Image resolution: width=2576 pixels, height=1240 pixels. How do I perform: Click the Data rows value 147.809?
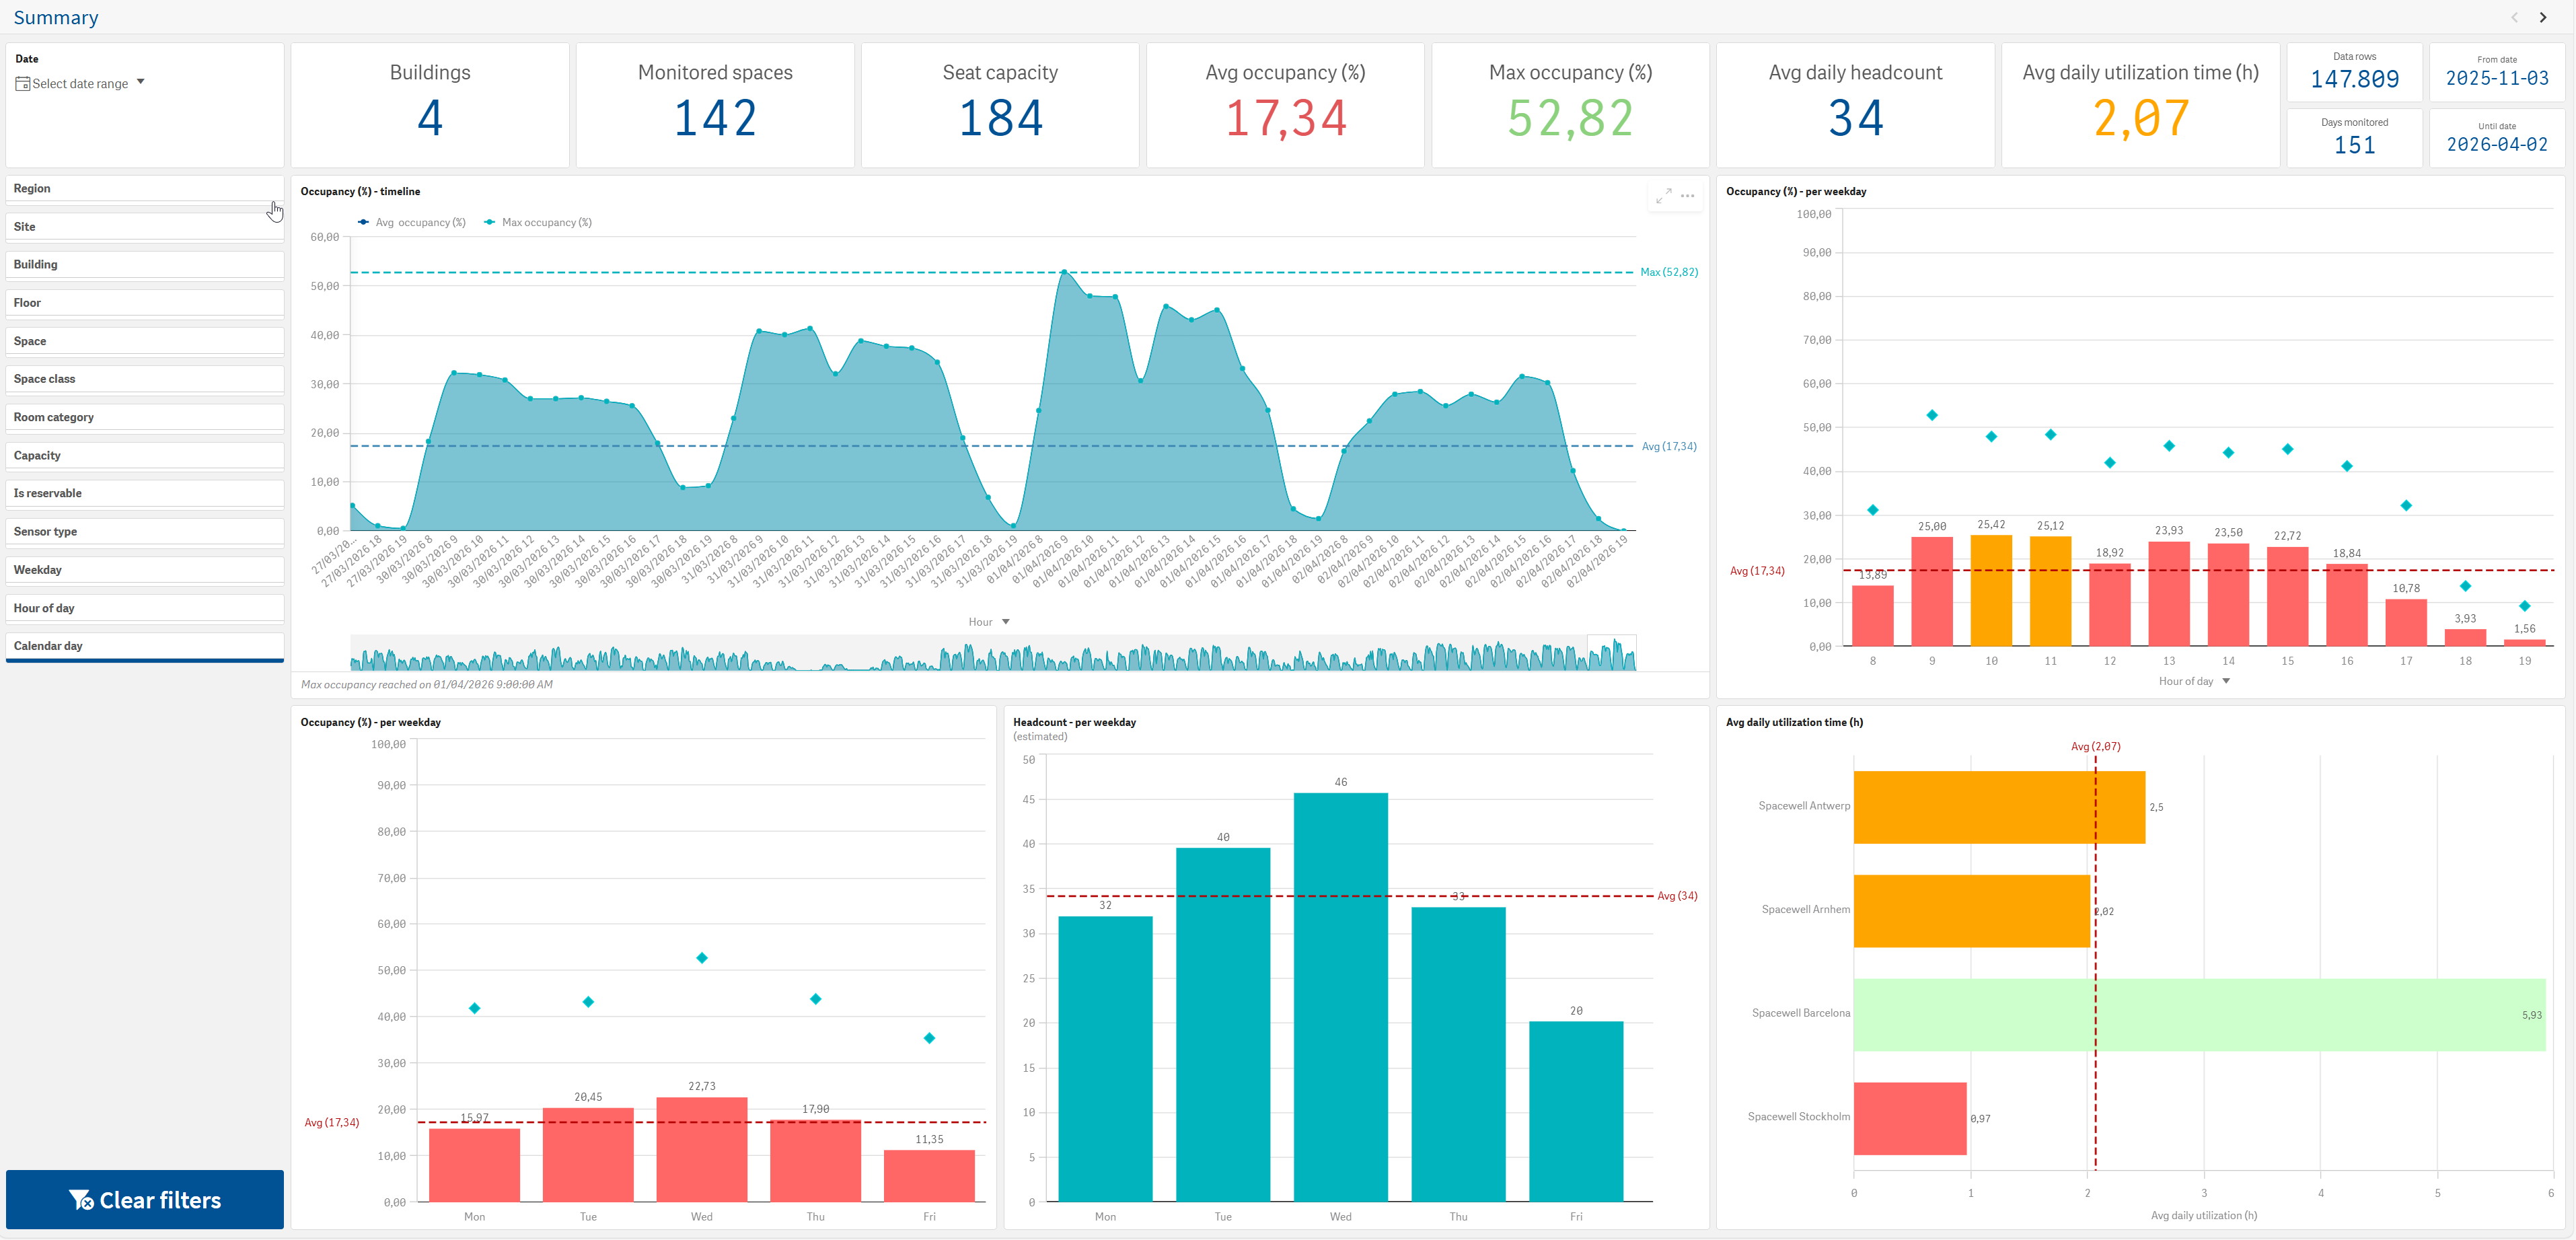point(2354,79)
